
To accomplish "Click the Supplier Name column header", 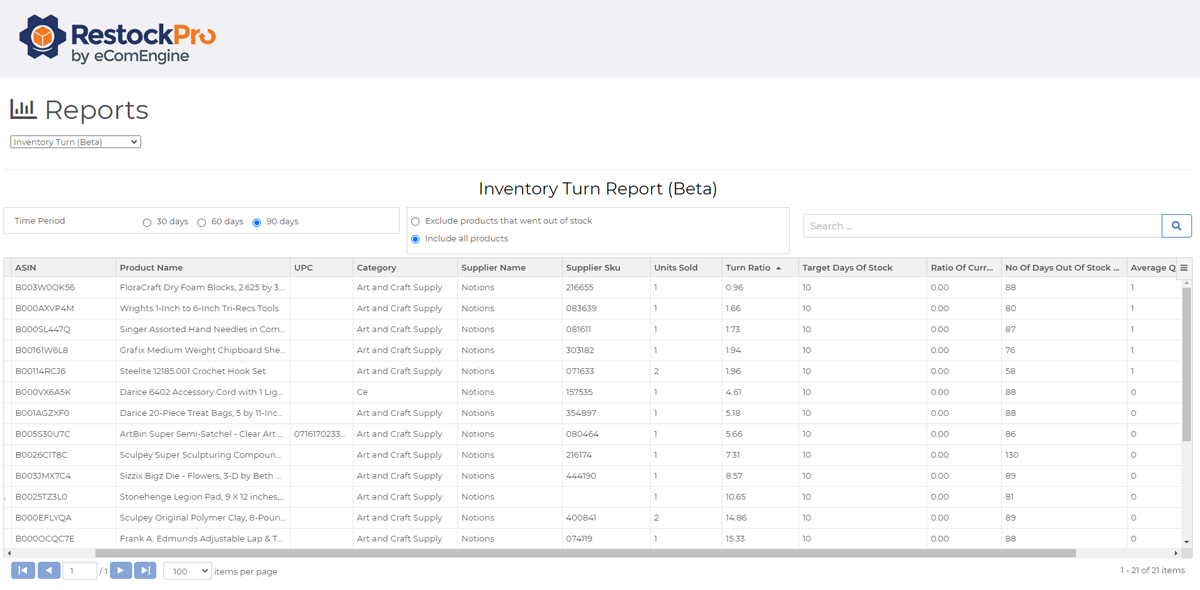I will [x=493, y=268].
